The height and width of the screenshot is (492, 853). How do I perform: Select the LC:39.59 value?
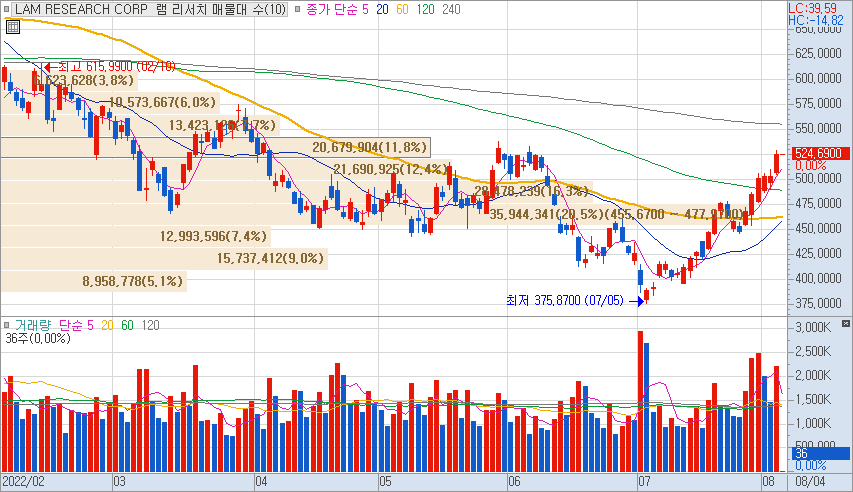click(813, 8)
